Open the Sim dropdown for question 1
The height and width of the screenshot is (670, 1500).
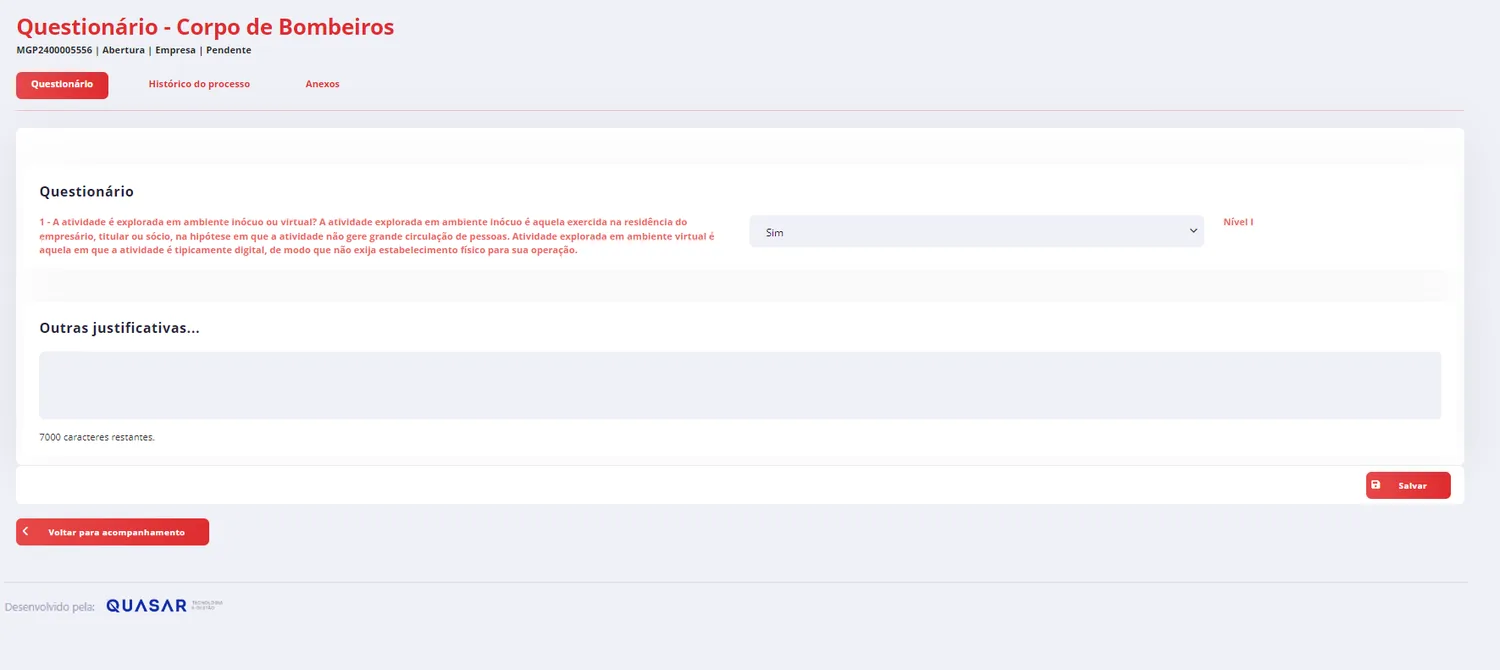coord(976,231)
